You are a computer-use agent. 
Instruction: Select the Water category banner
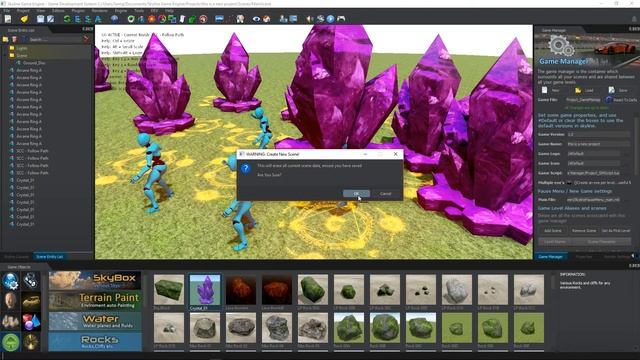click(95, 321)
